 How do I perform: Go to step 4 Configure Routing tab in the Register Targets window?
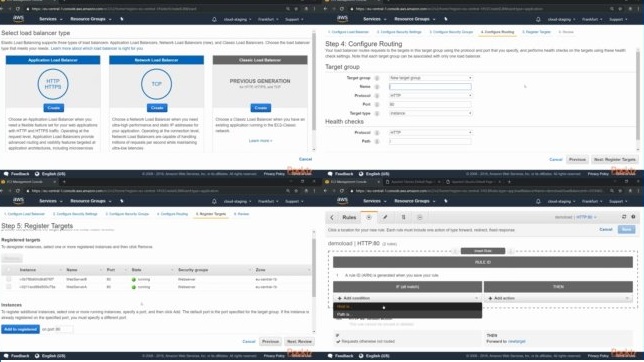coord(172,214)
